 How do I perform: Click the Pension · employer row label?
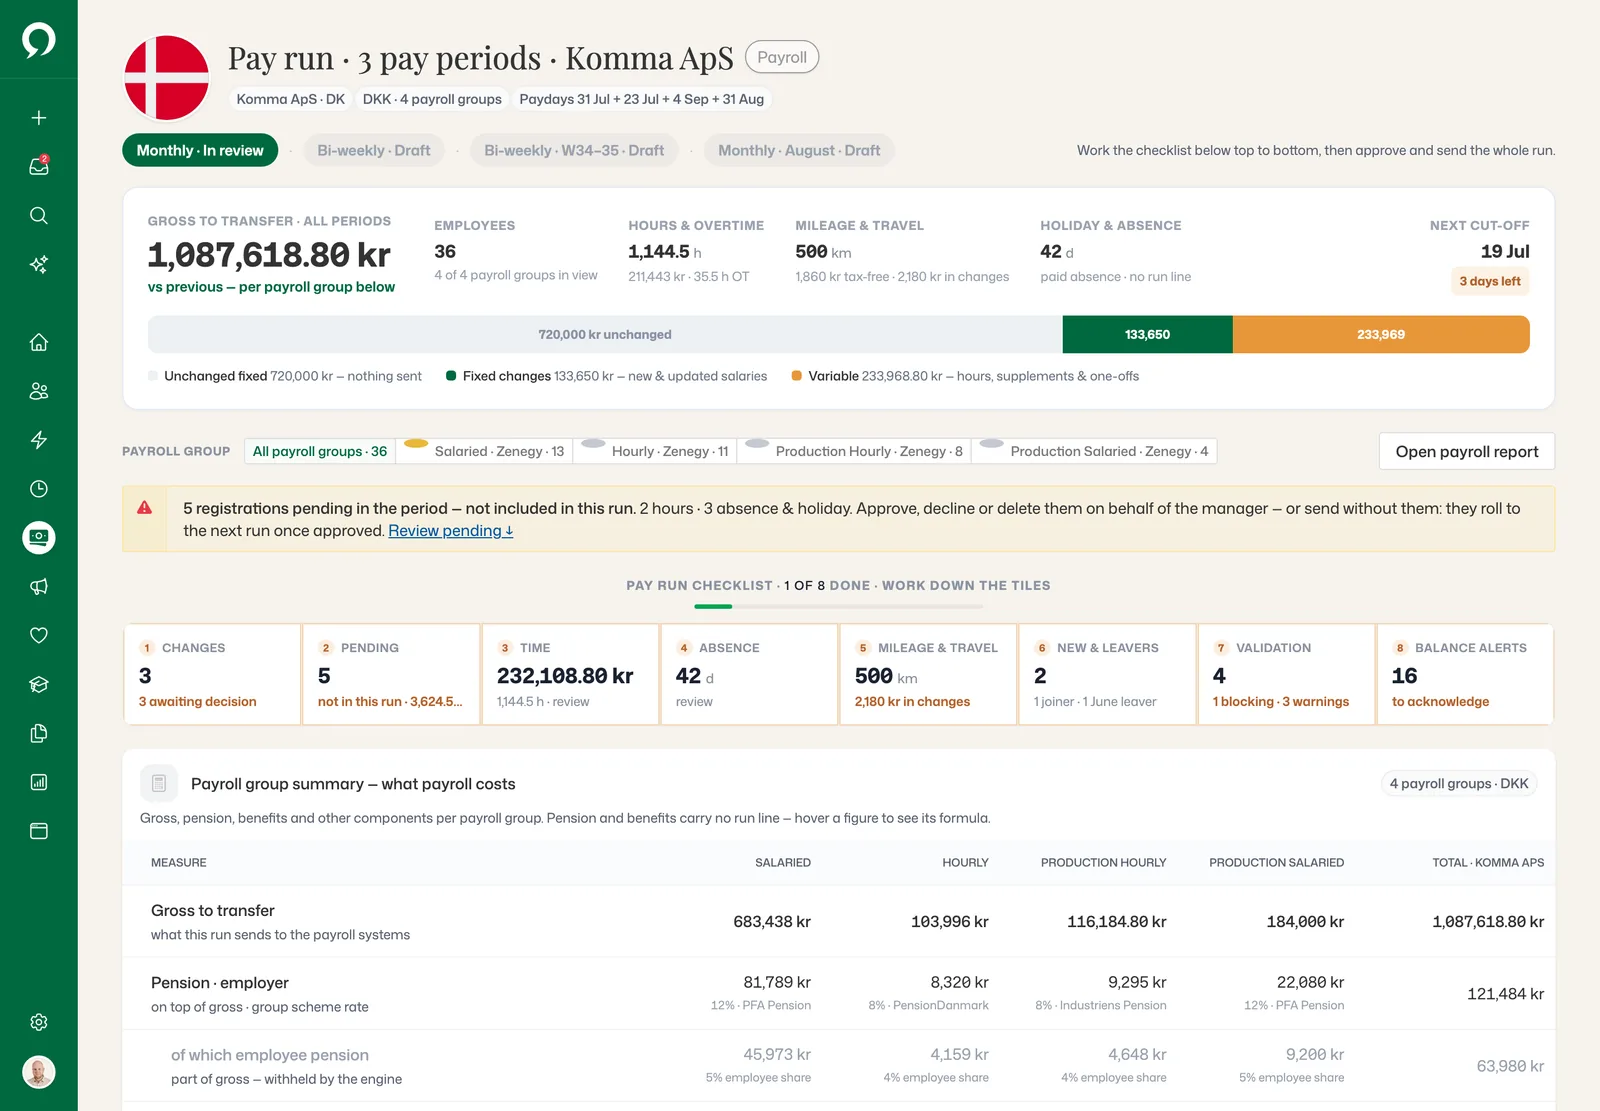click(x=220, y=983)
